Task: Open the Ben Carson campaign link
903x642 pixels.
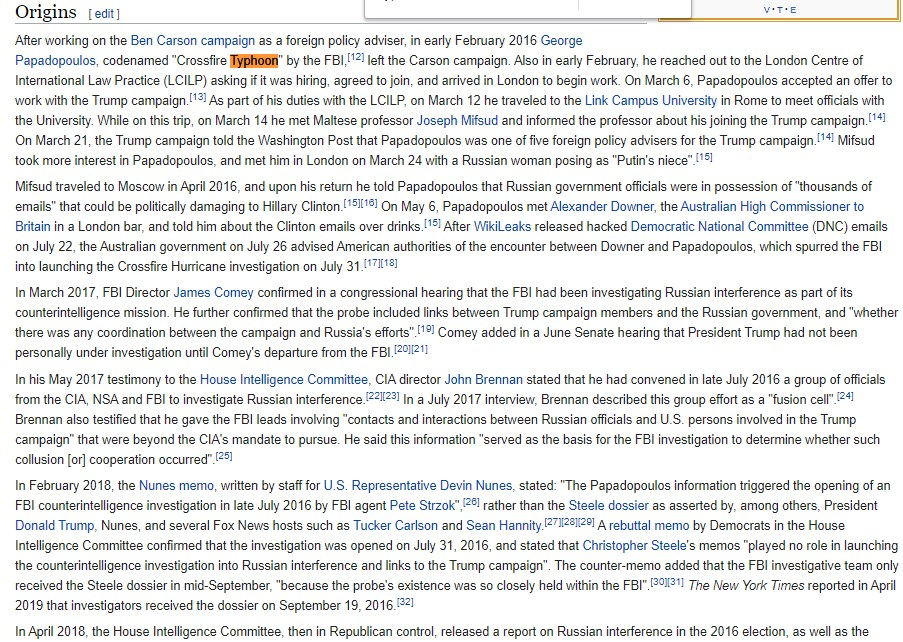Action: pyautogui.click(x=192, y=41)
